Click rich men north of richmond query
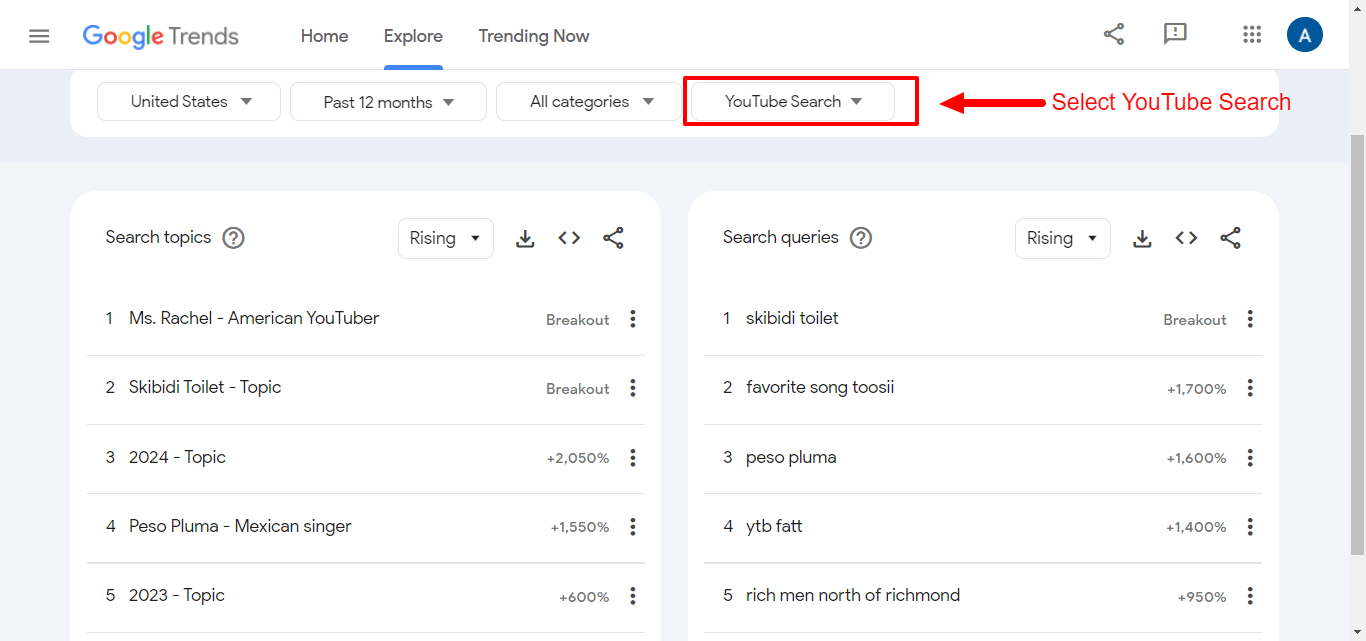1366x641 pixels. (x=853, y=595)
